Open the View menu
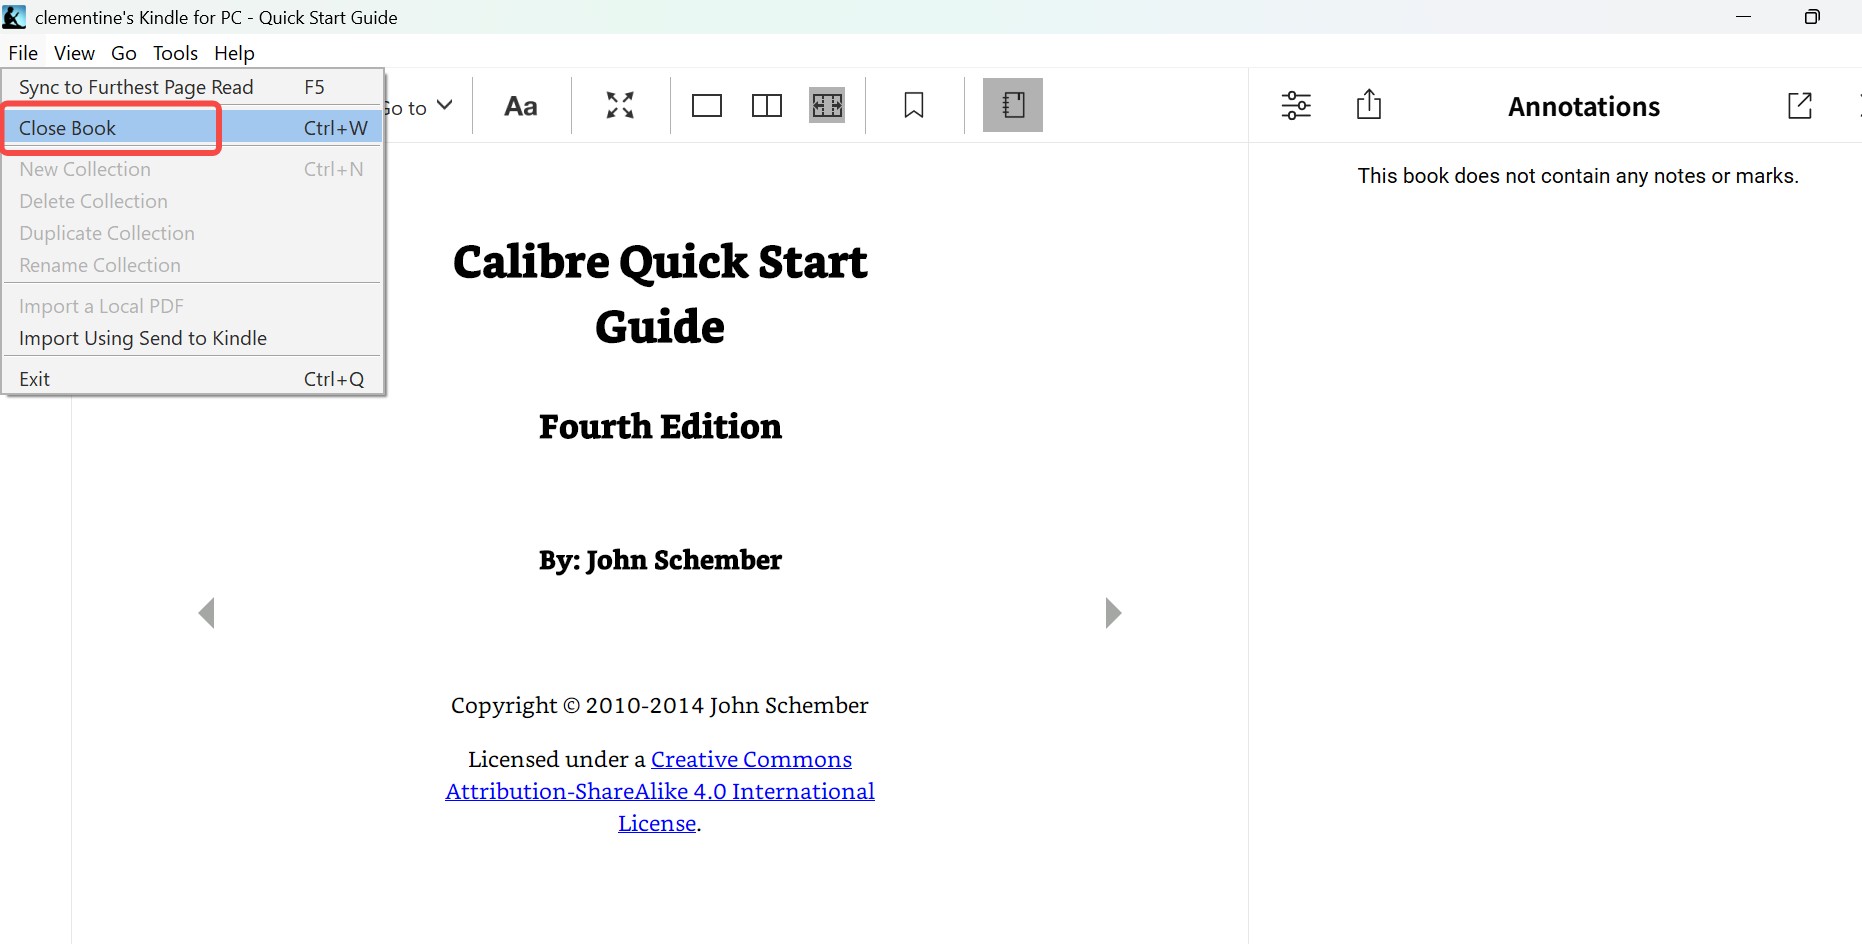This screenshot has height=944, width=1862. pos(73,53)
